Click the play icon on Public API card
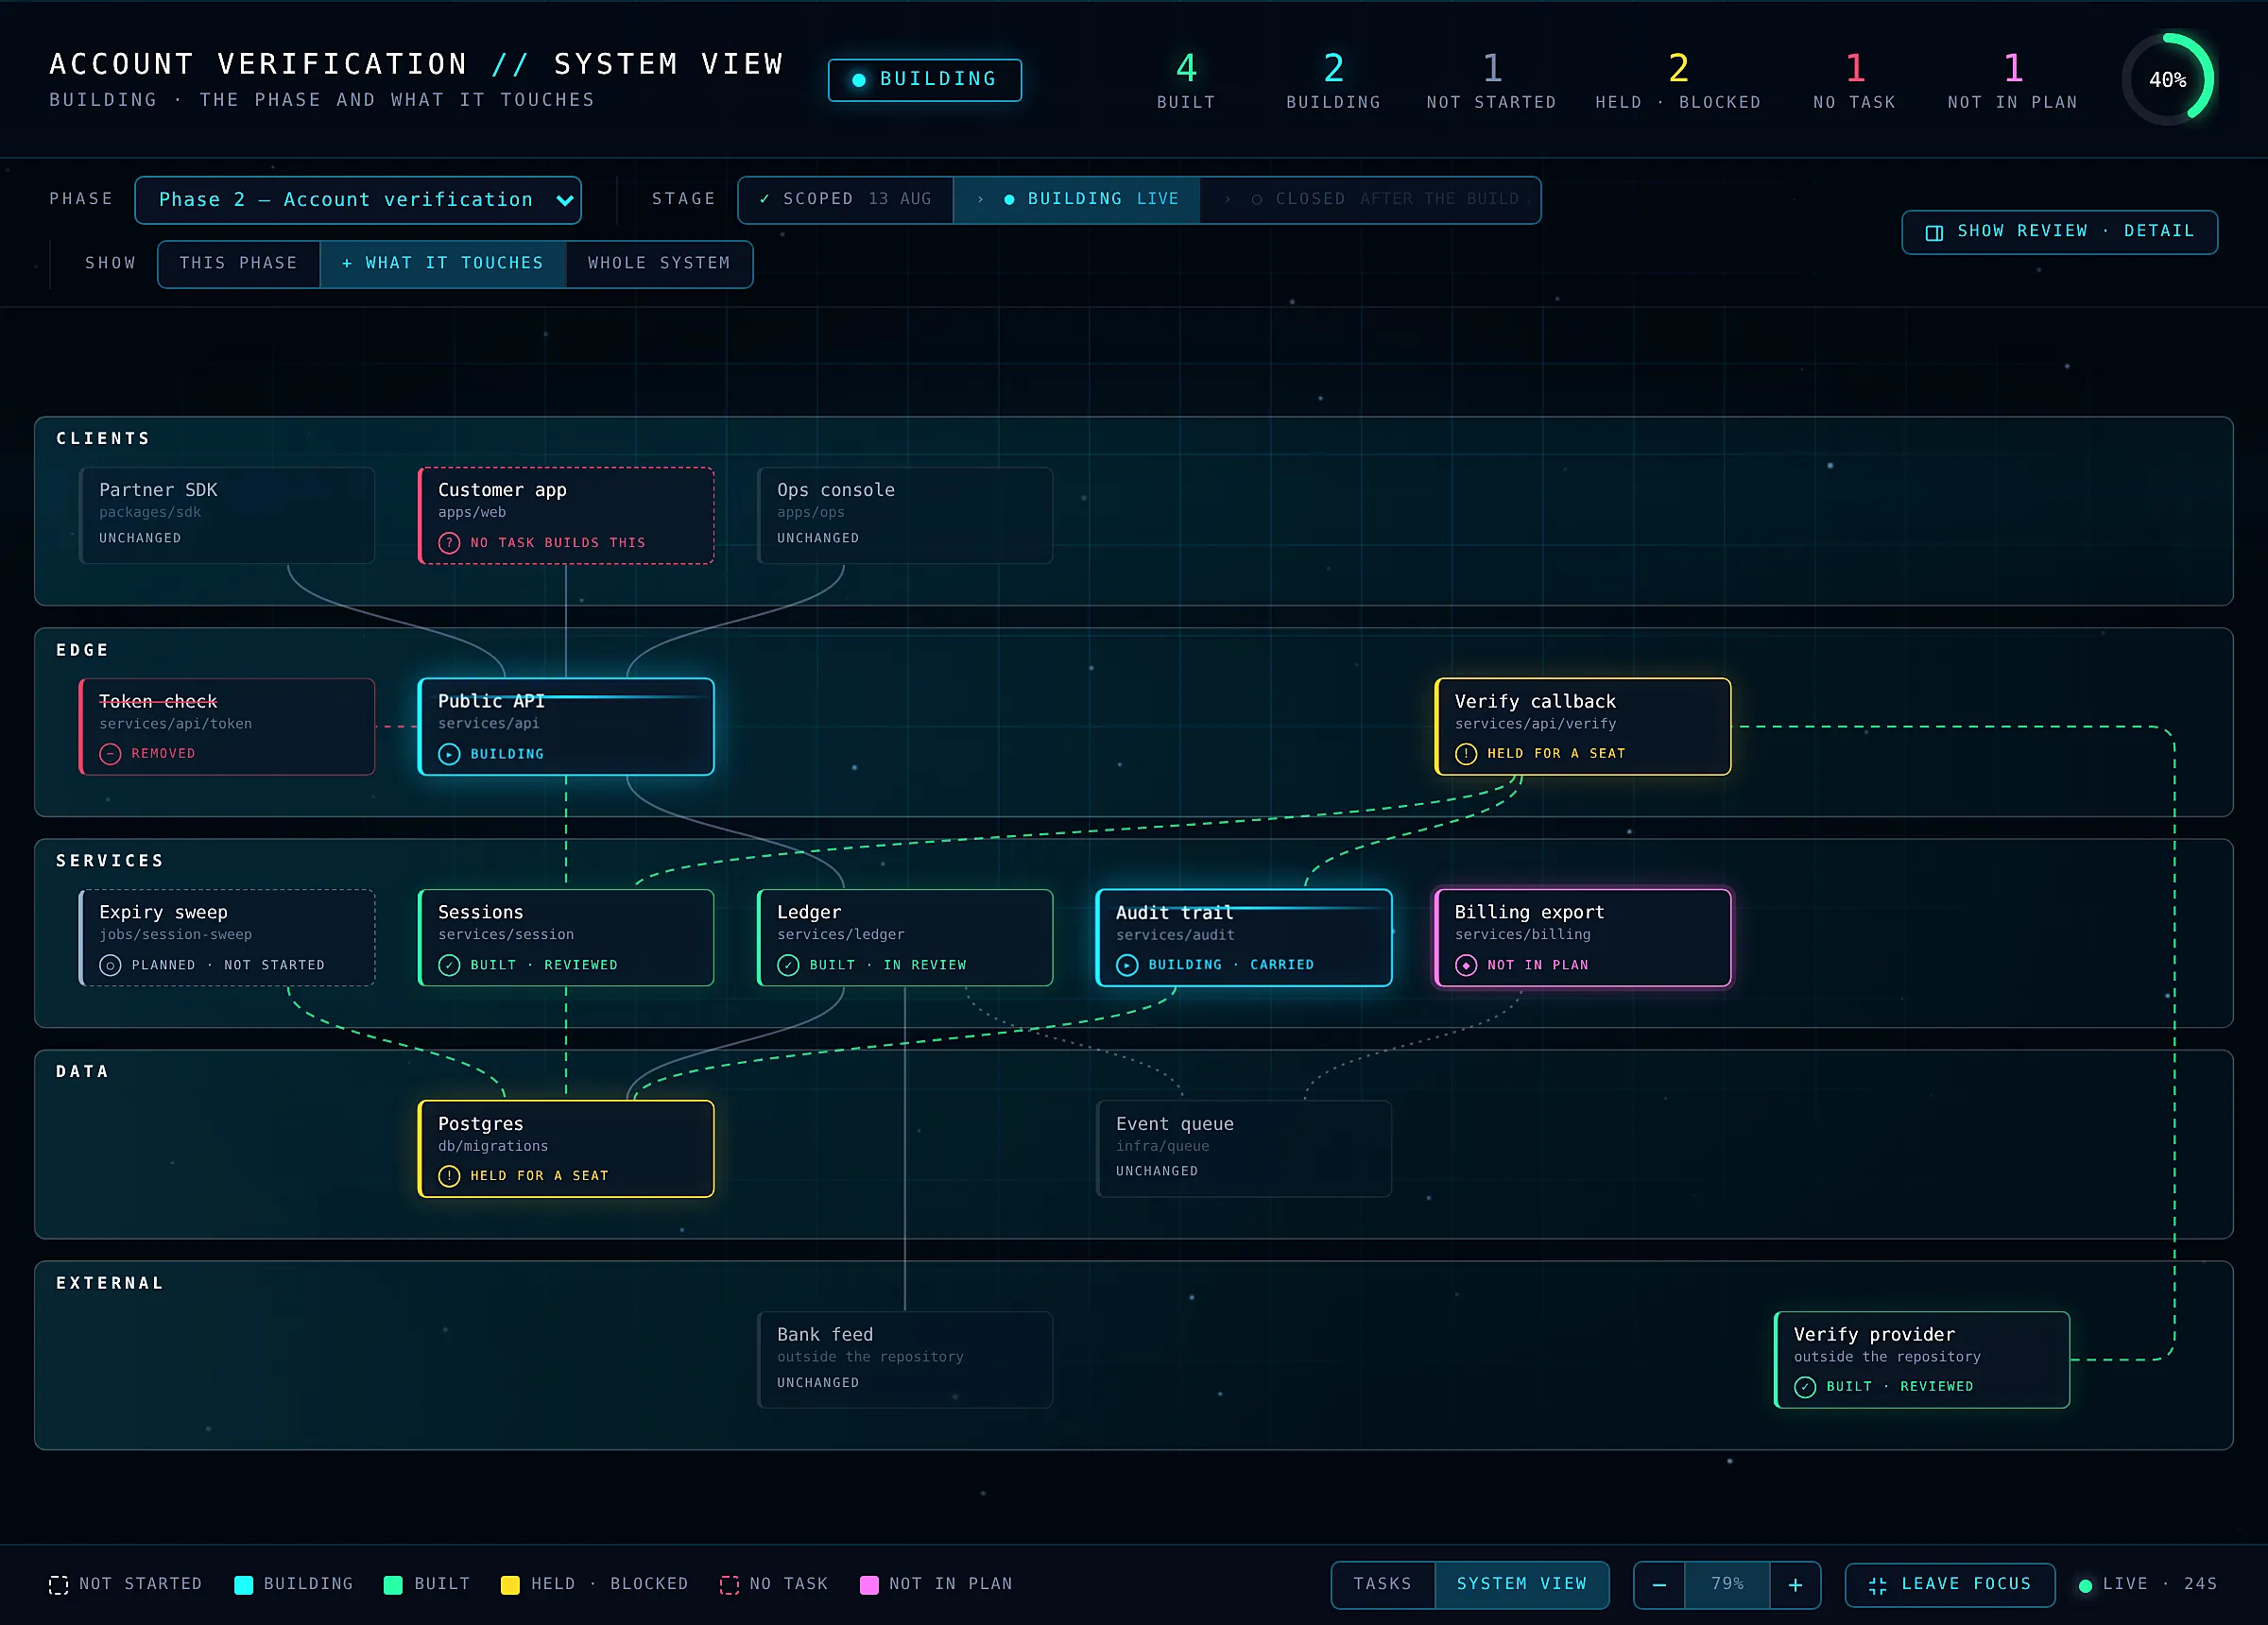 449,754
